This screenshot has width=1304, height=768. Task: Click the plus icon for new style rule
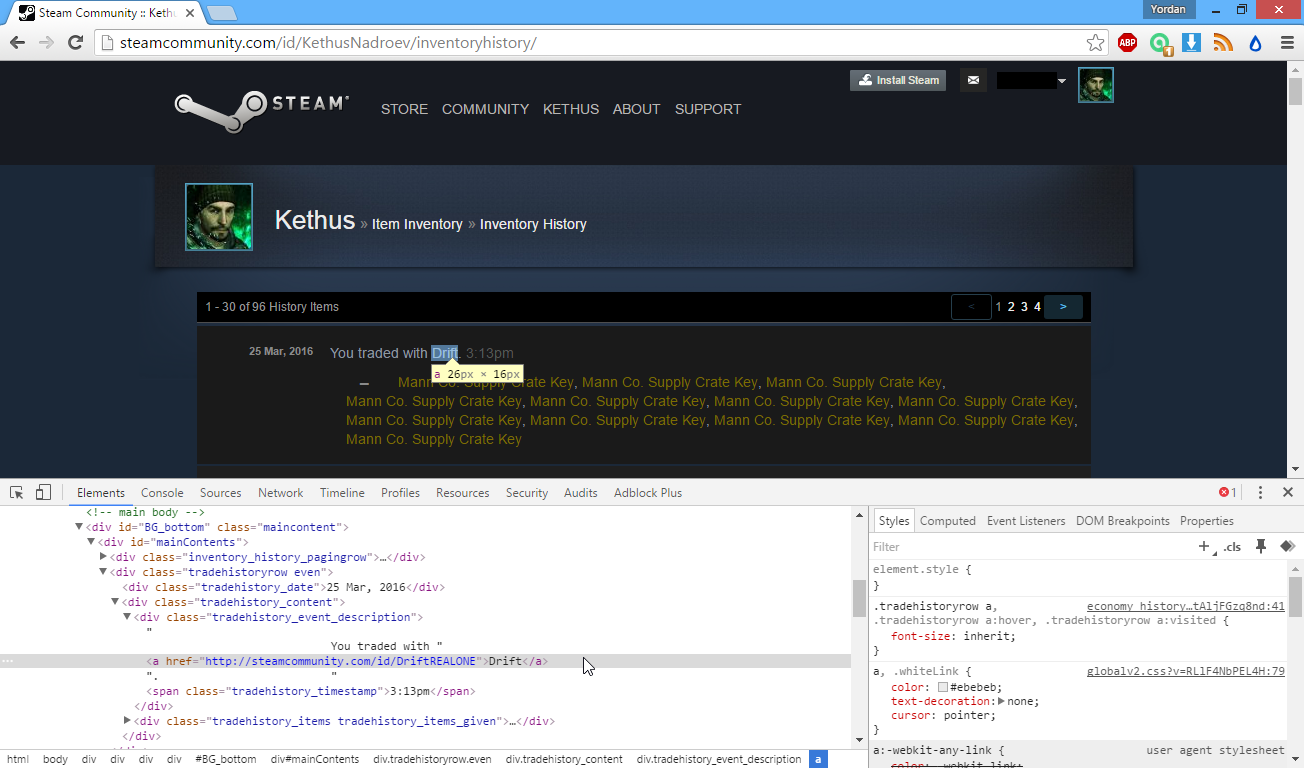pos(1204,546)
